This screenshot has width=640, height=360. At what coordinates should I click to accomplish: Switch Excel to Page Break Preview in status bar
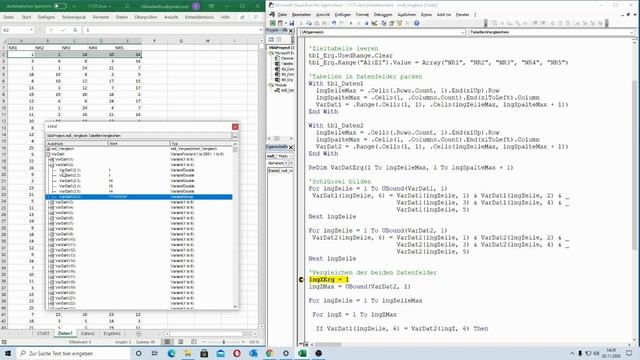coord(194,342)
